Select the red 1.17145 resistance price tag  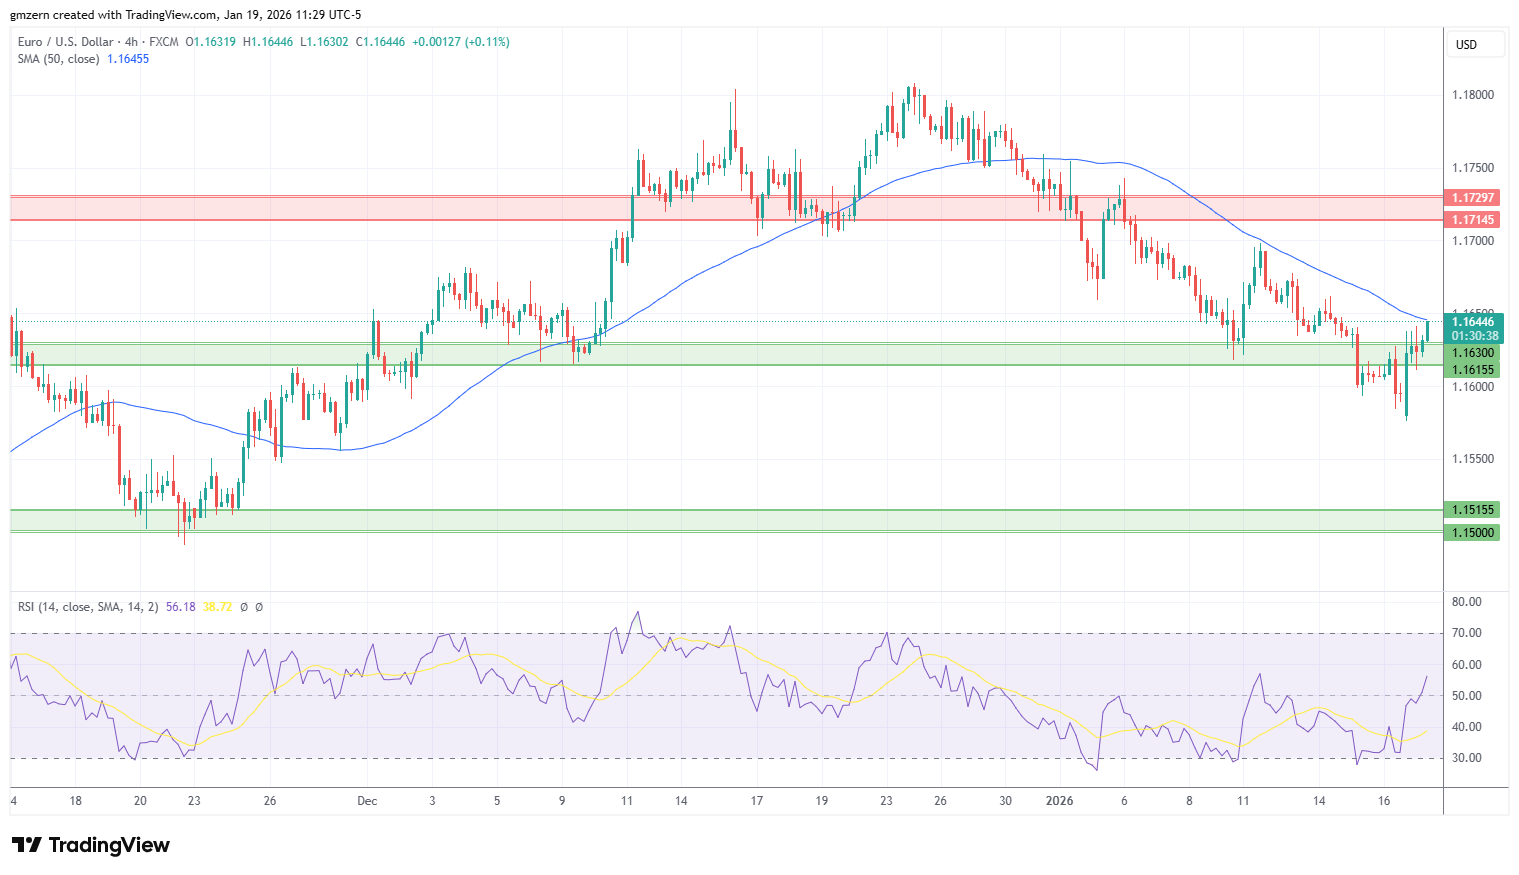[x=1473, y=220]
